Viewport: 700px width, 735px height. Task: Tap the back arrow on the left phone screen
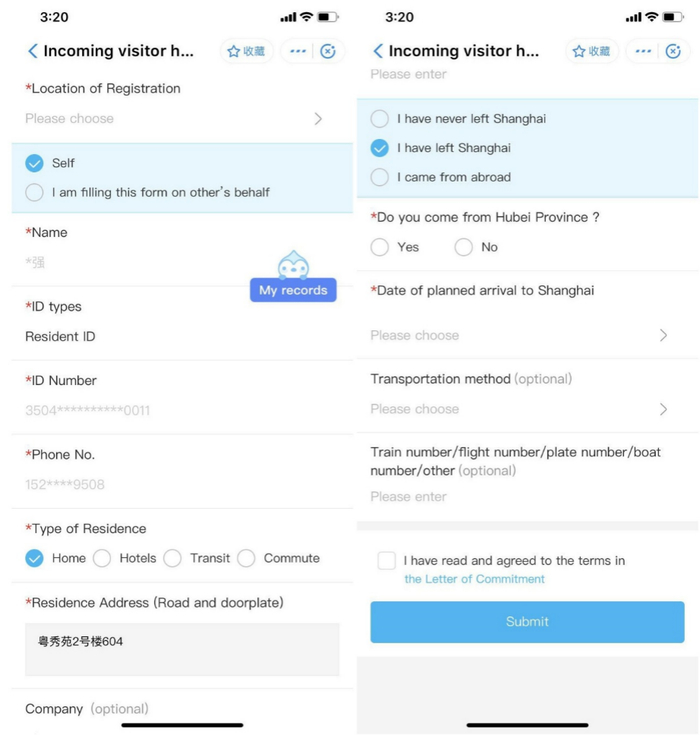click(x=32, y=51)
